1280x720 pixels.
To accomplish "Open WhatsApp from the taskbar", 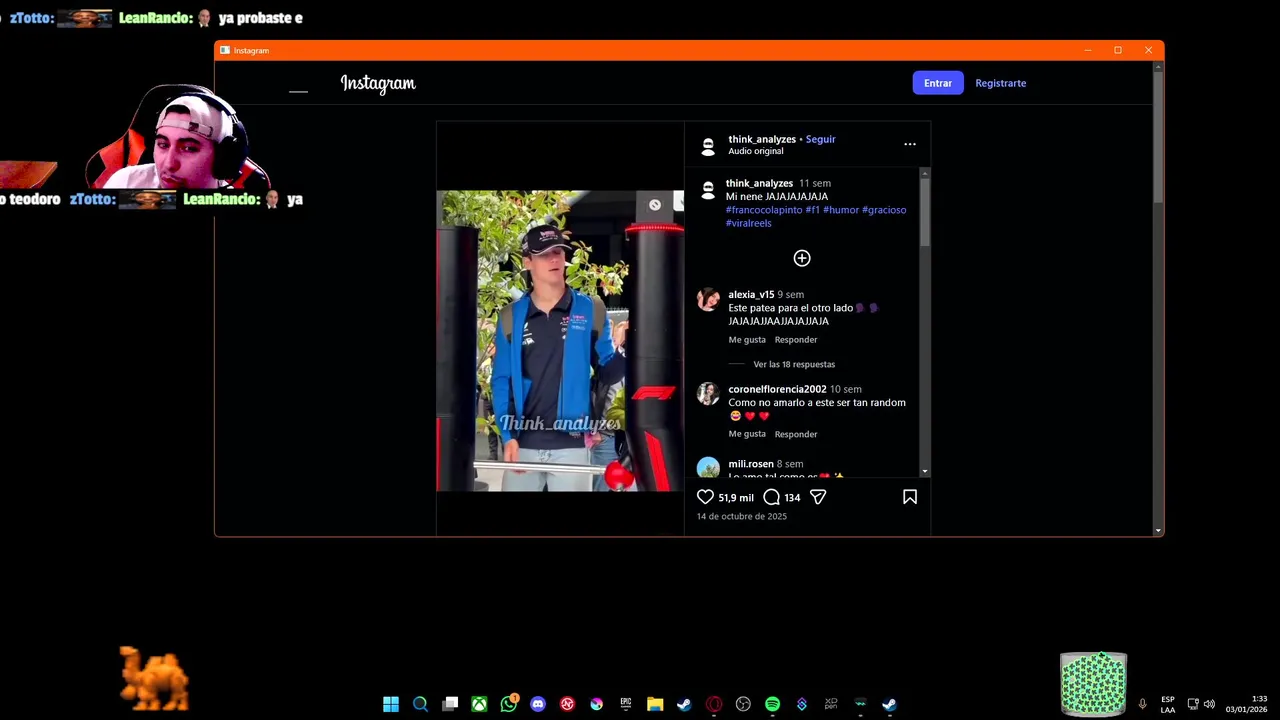I will pyautogui.click(x=509, y=704).
